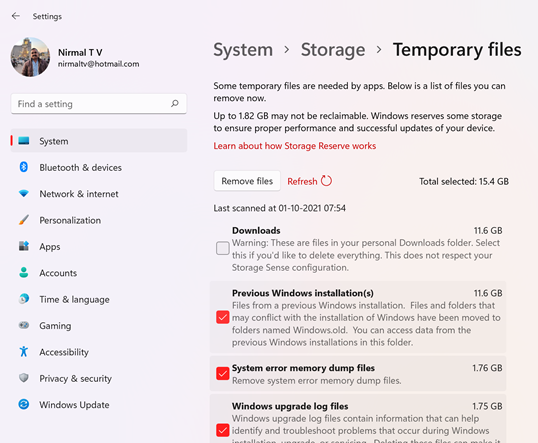
Task: Click the circular refresh arrow icon
Action: (x=326, y=180)
